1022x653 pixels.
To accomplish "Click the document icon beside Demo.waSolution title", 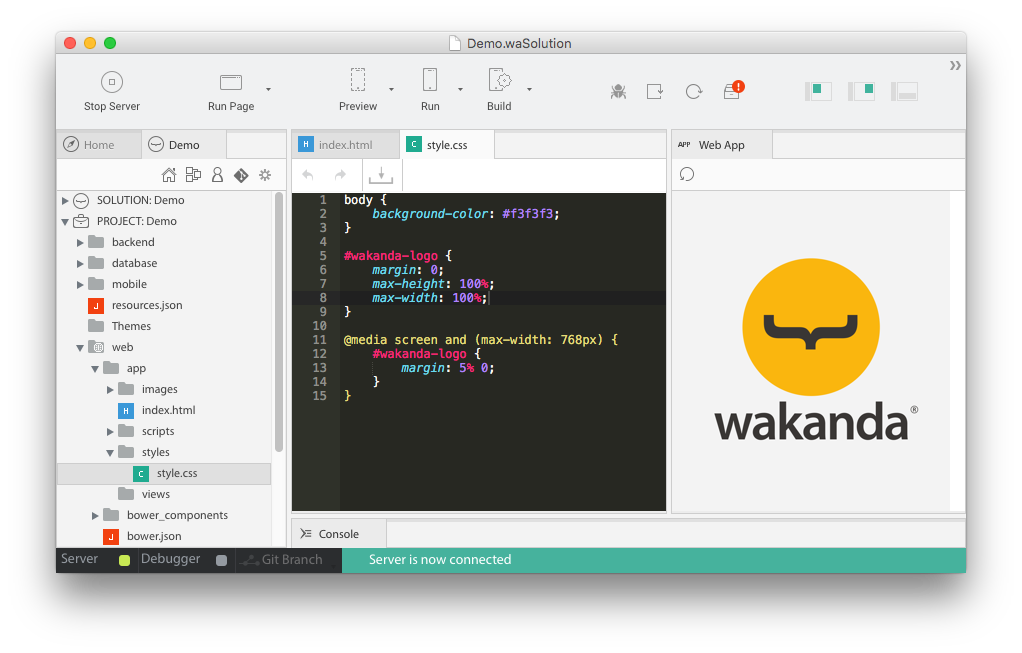I will (455, 43).
